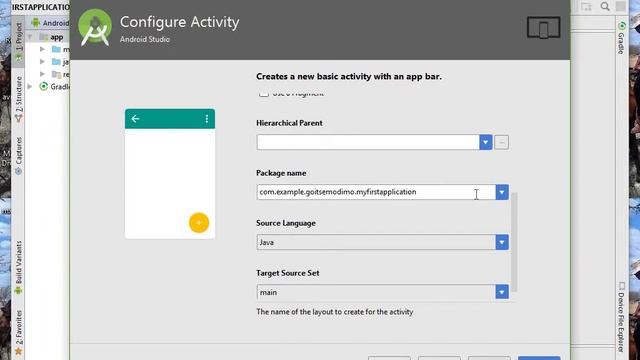The image size is (640, 360).
Task: Click the Configure Activity title text
Action: pyautogui.click(x=180, y=22)
